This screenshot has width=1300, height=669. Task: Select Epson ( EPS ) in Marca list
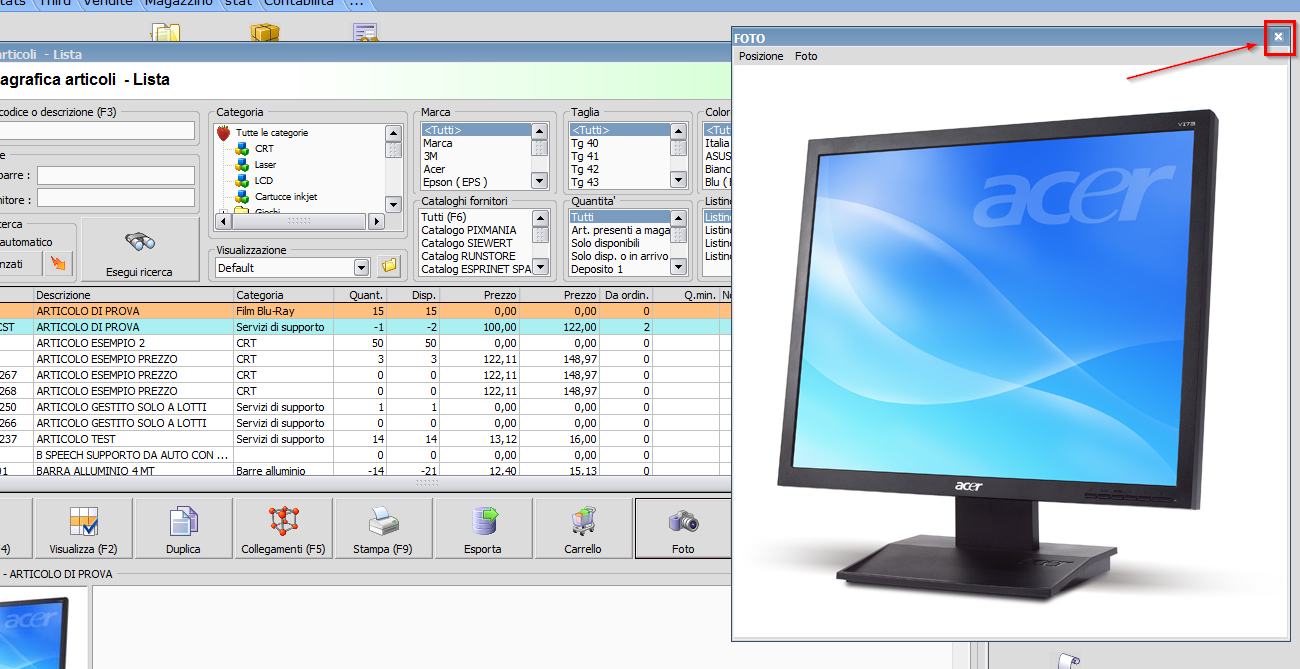coord(476,182)
